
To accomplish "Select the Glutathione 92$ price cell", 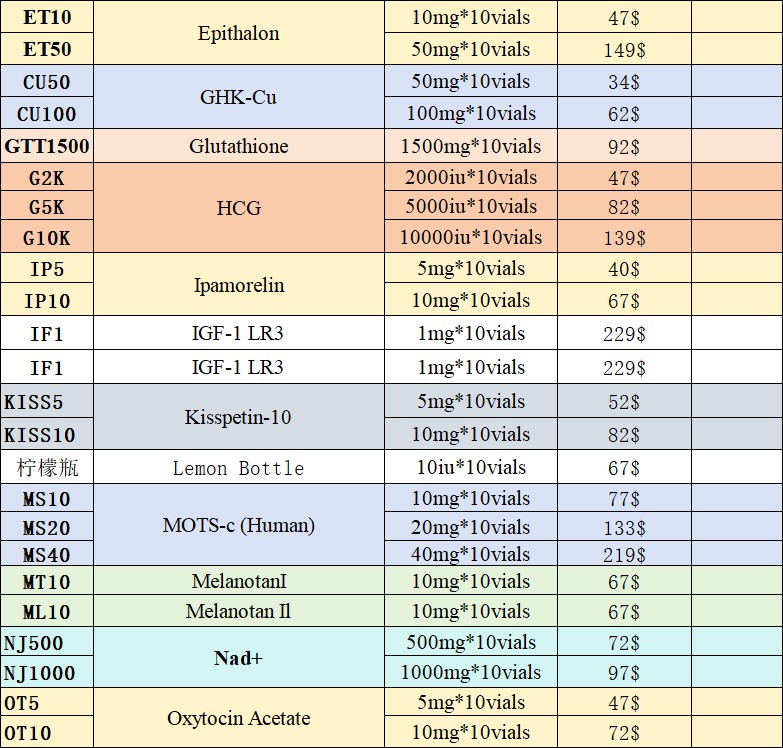I will coord(624,146).
